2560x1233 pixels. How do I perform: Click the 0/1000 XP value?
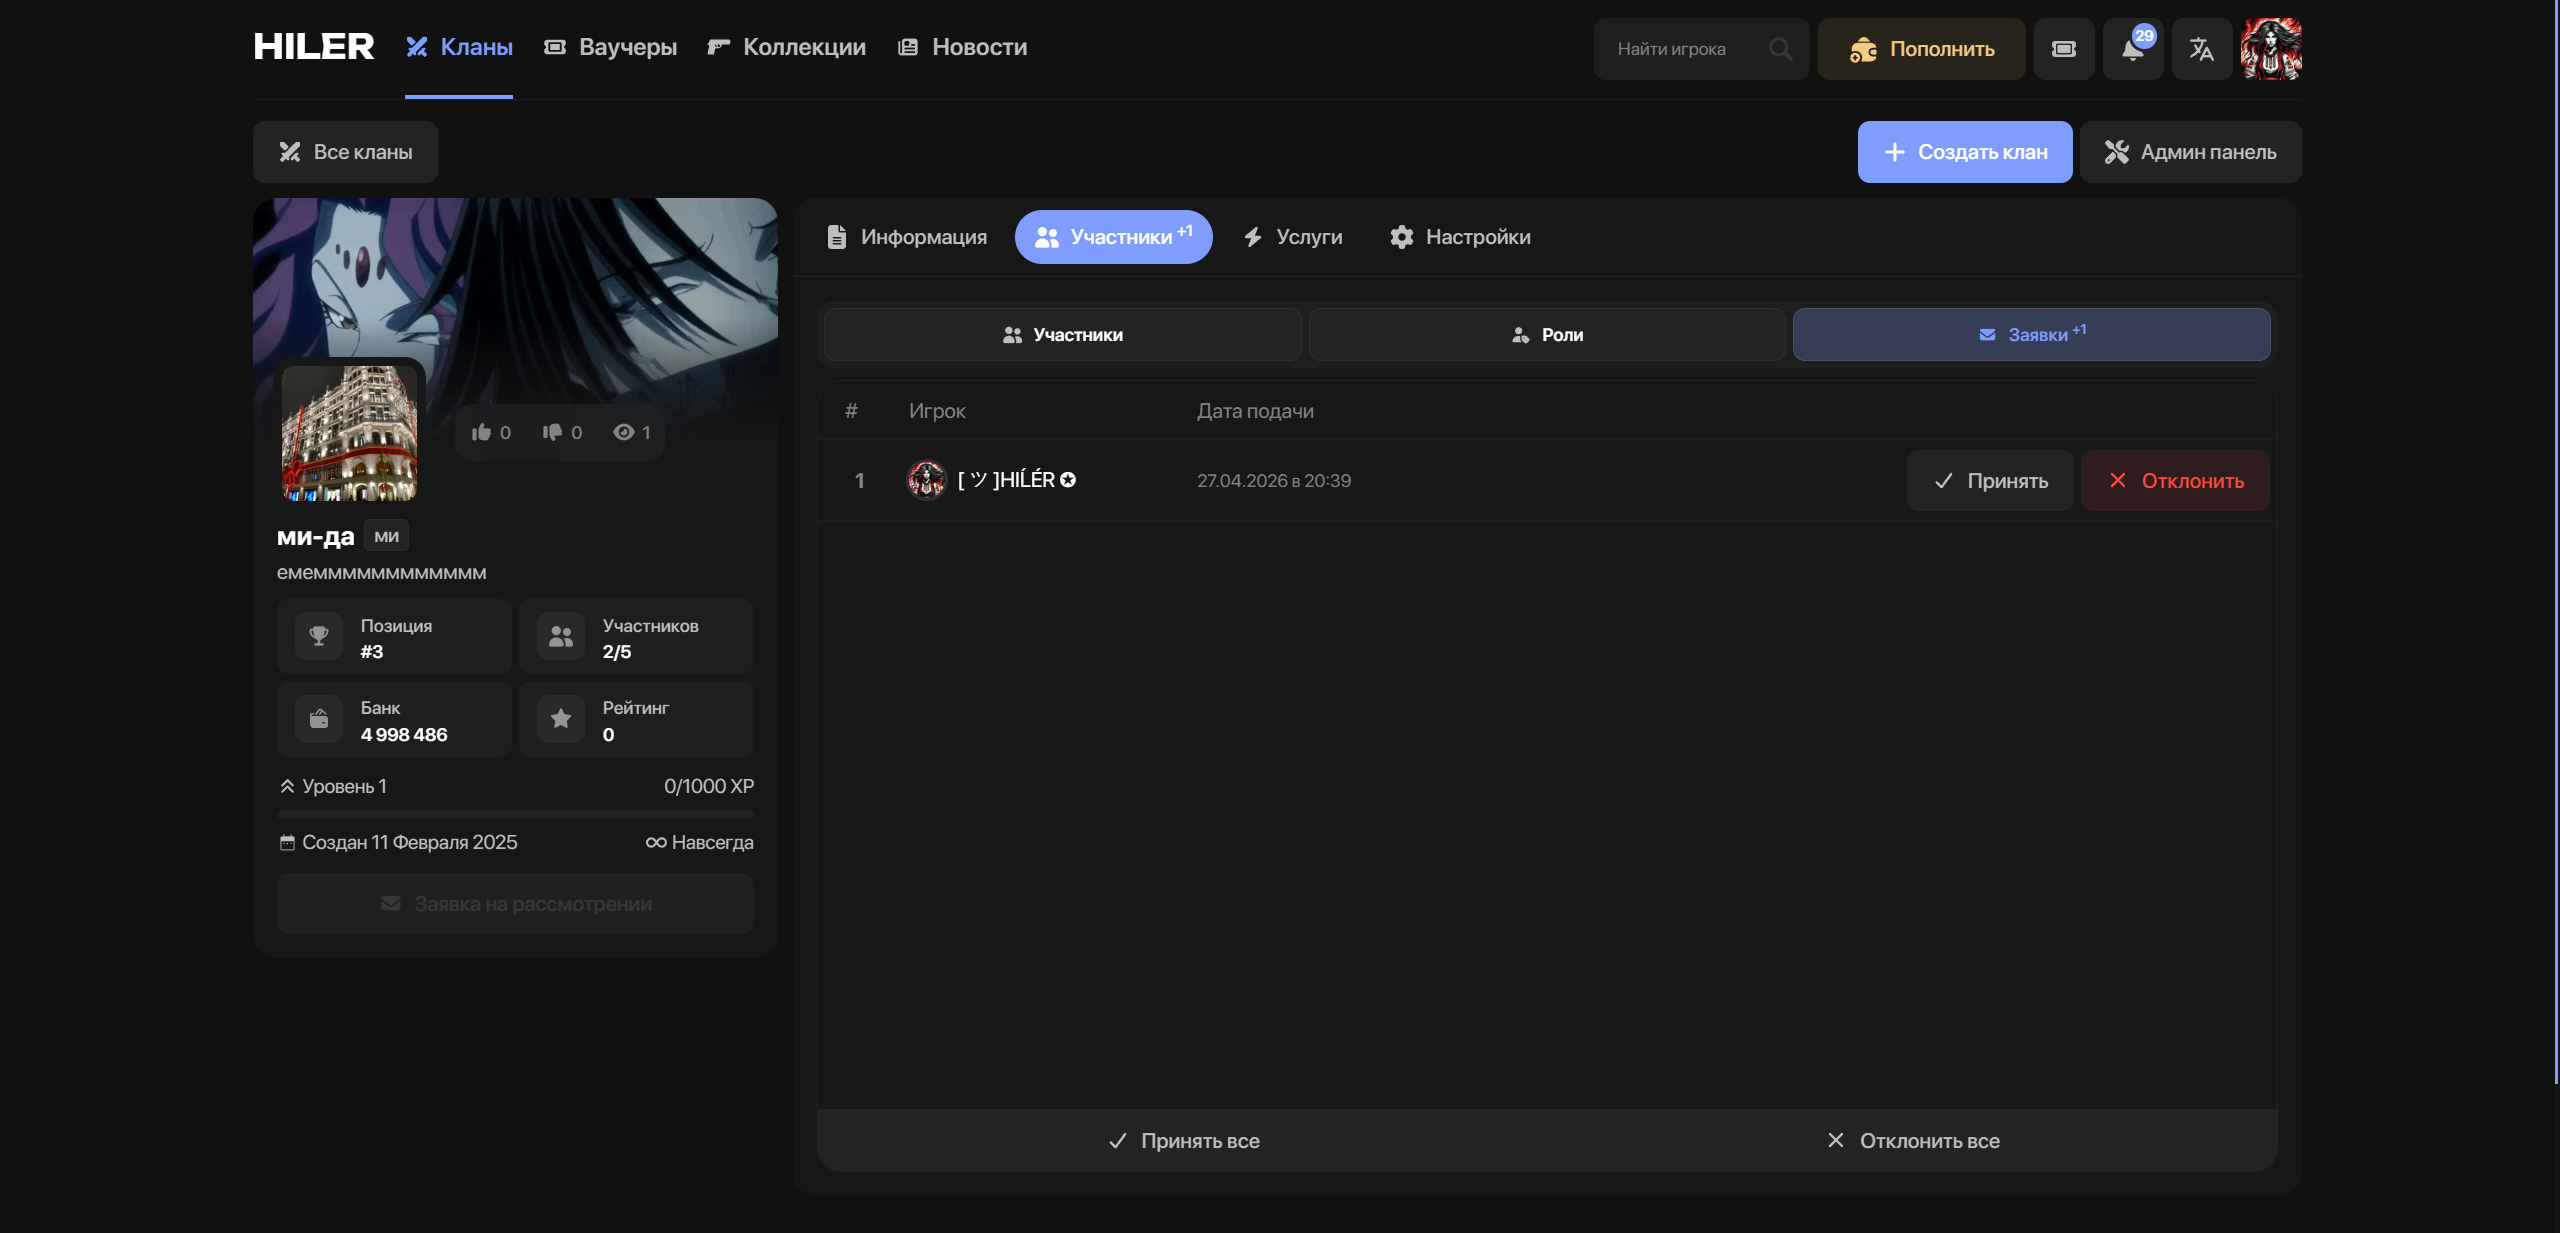point(709,786)
